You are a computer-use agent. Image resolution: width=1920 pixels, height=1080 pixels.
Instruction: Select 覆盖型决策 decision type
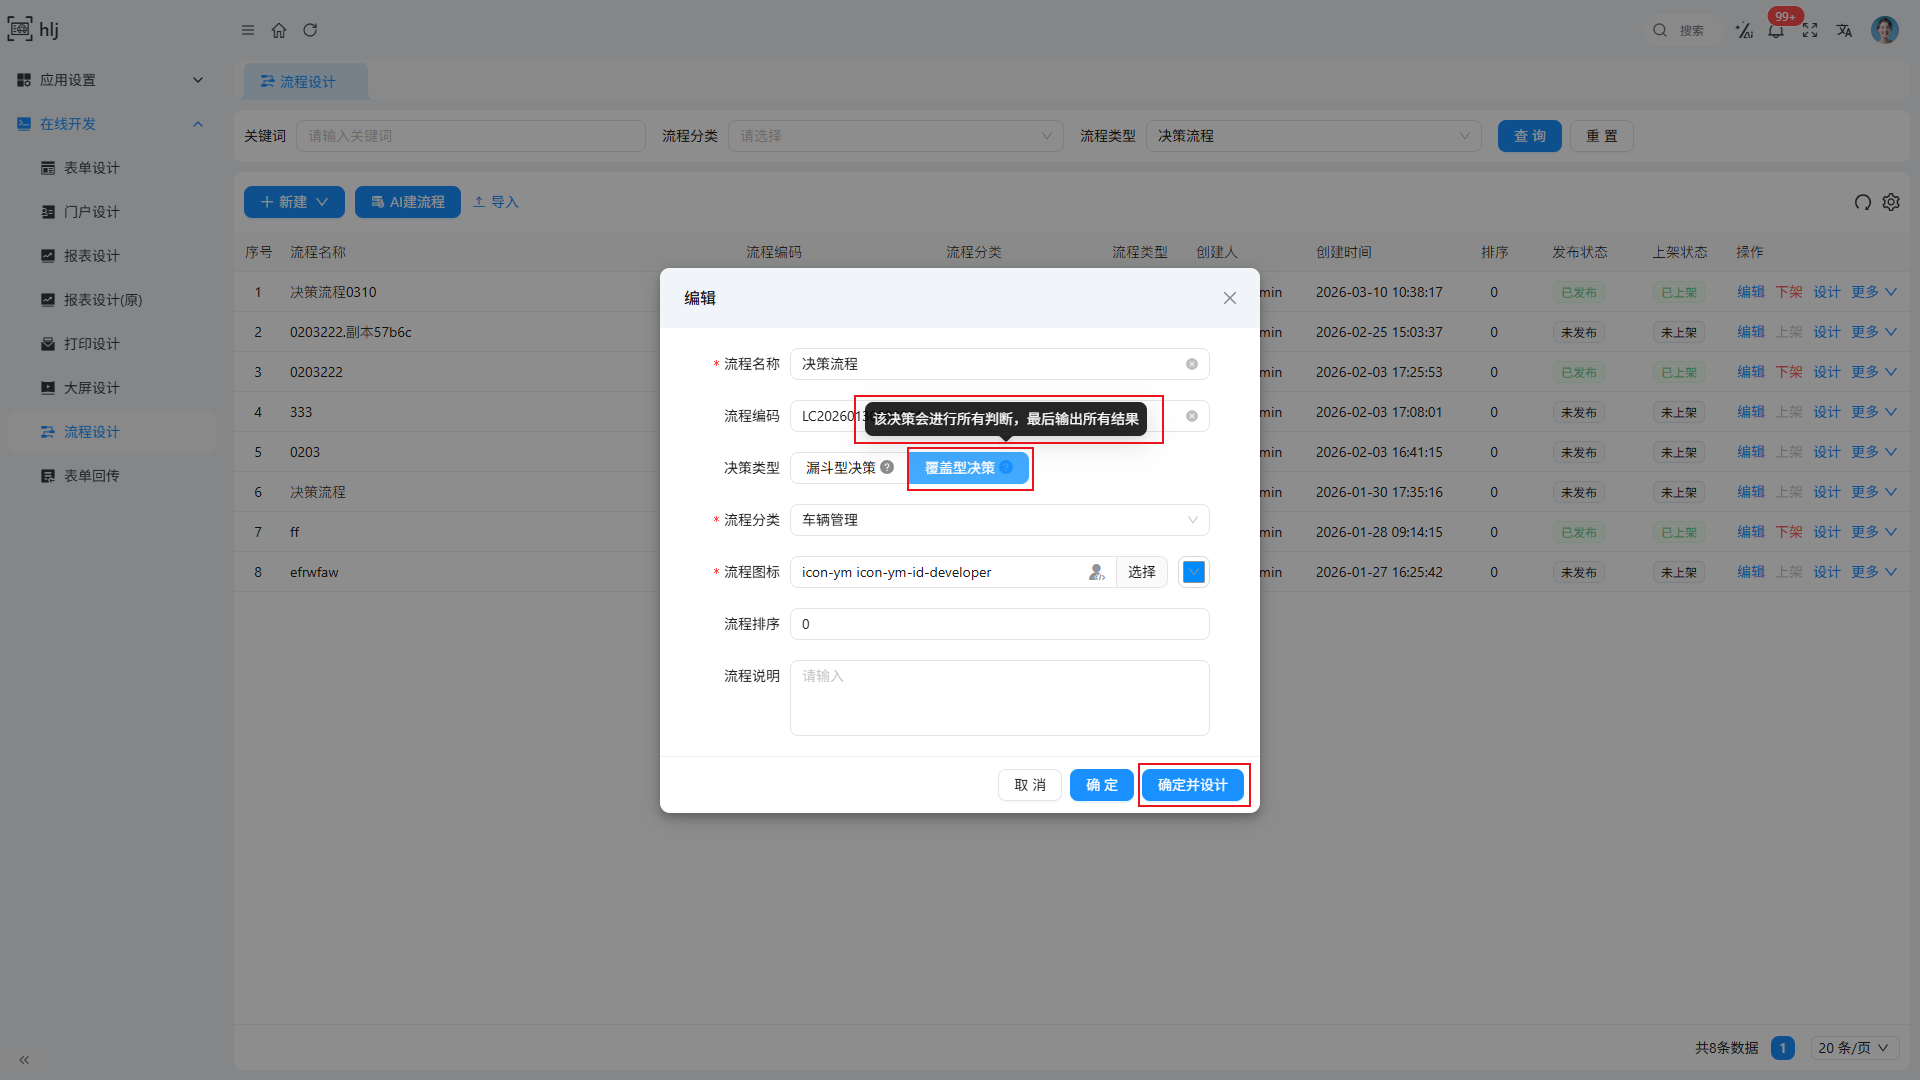pos(959,468)
